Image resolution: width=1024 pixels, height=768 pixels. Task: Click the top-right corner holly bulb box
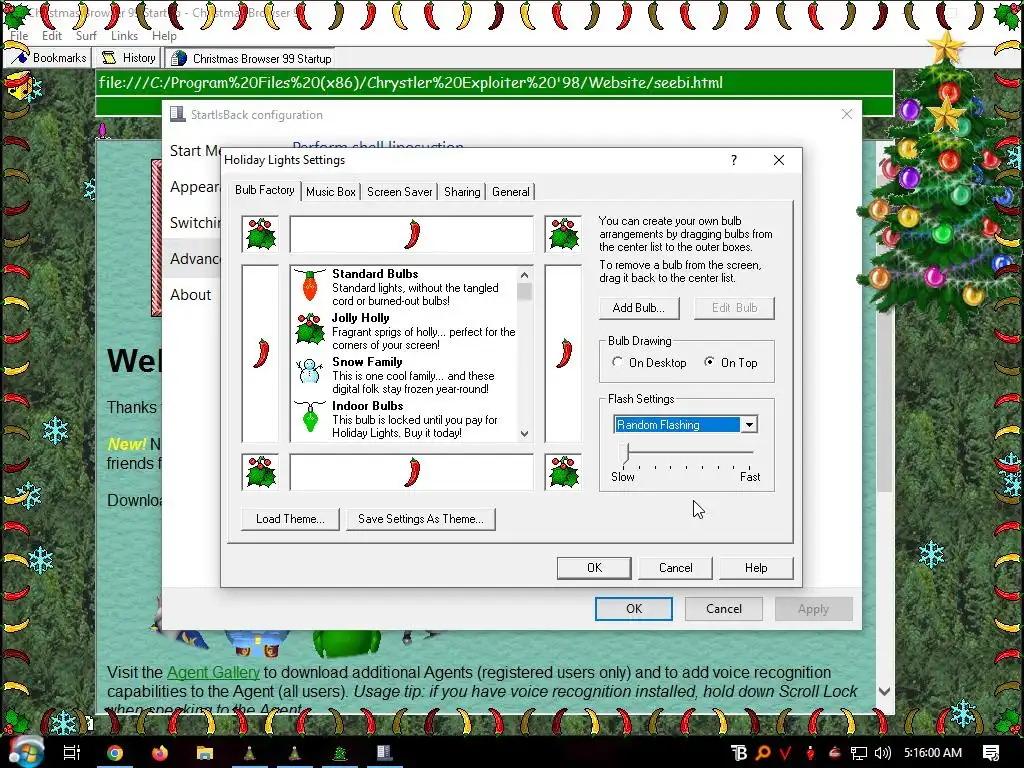(x=563, y=234)
